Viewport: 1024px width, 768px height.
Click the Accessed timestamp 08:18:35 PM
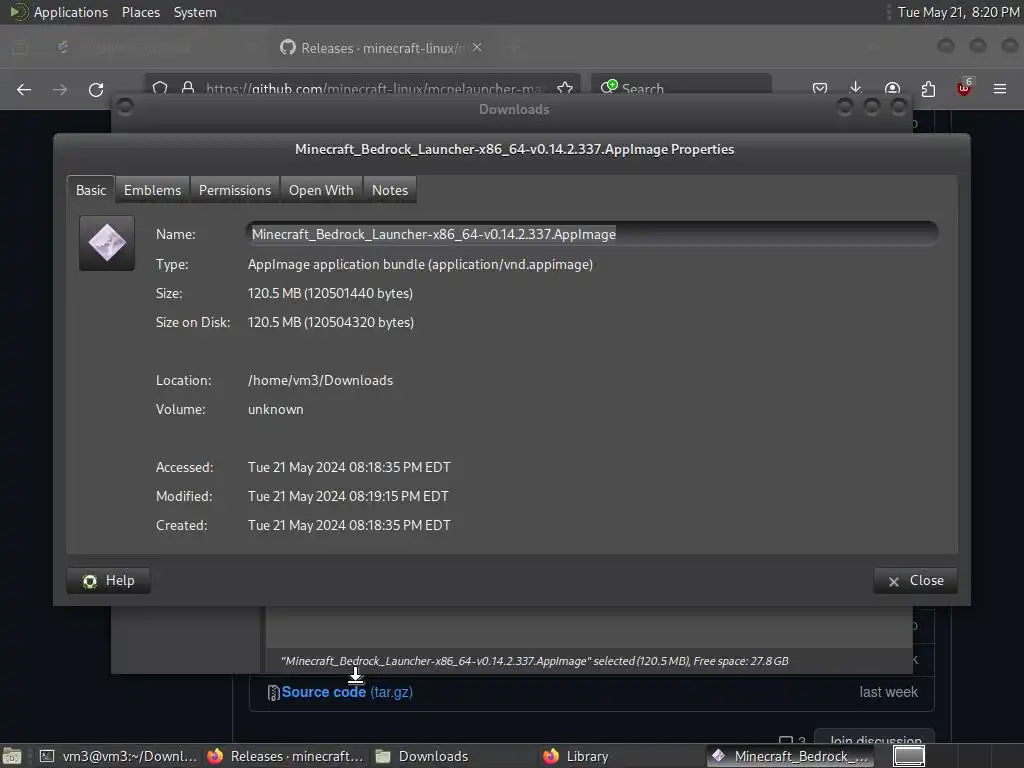coord(349,468)
